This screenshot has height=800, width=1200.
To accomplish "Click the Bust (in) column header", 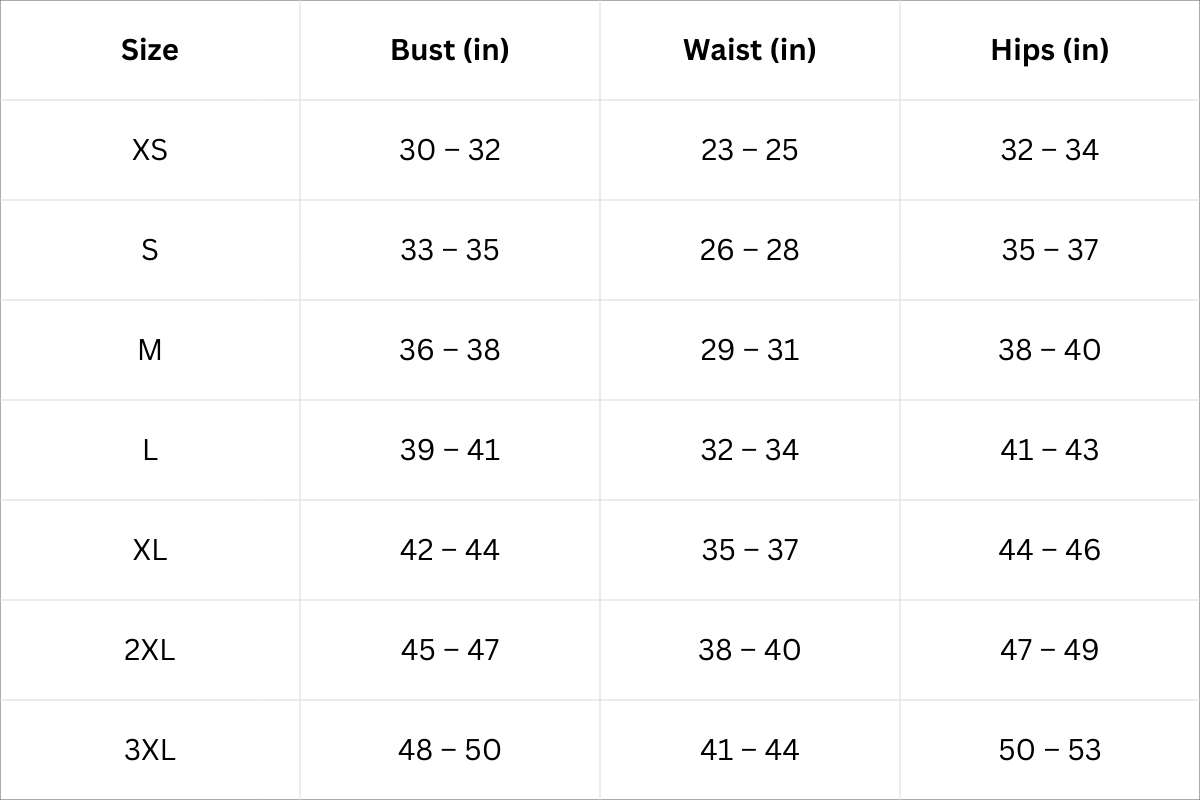I will 450,50.
